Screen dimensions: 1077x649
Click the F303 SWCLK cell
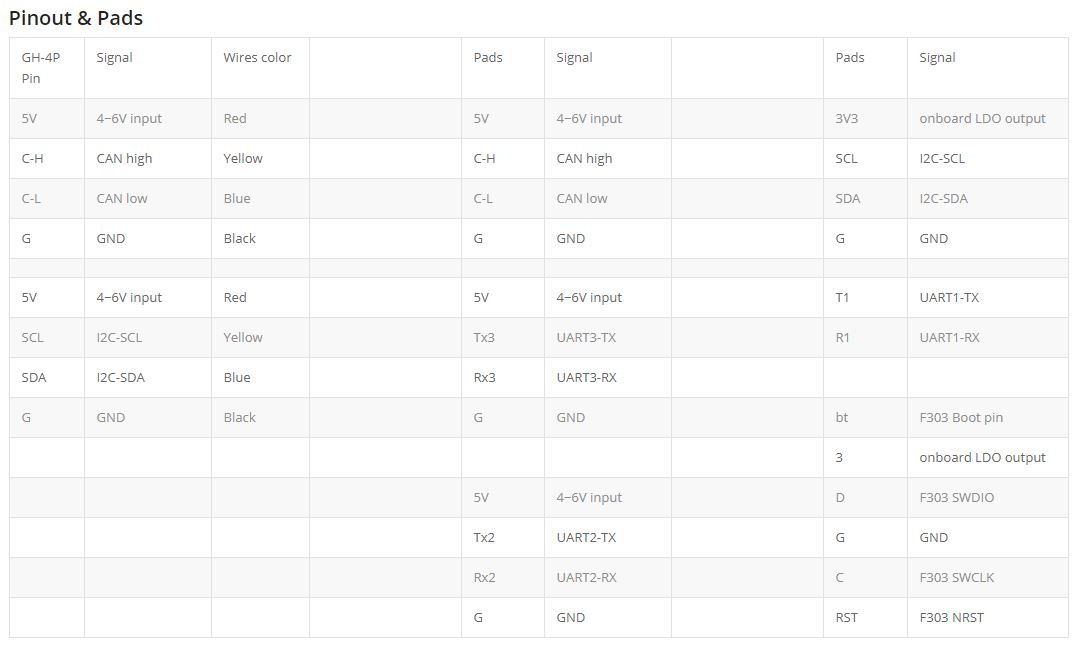[x=987, y=577]
